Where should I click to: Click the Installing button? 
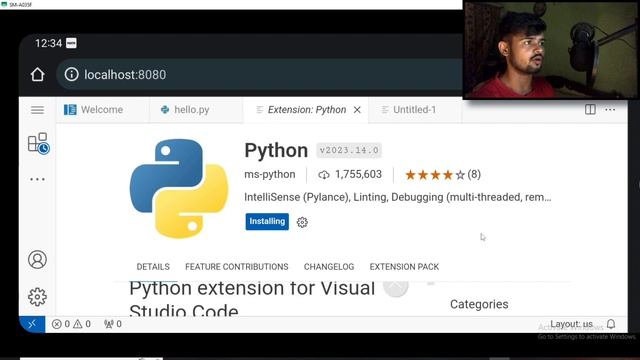tap(267, 221)
